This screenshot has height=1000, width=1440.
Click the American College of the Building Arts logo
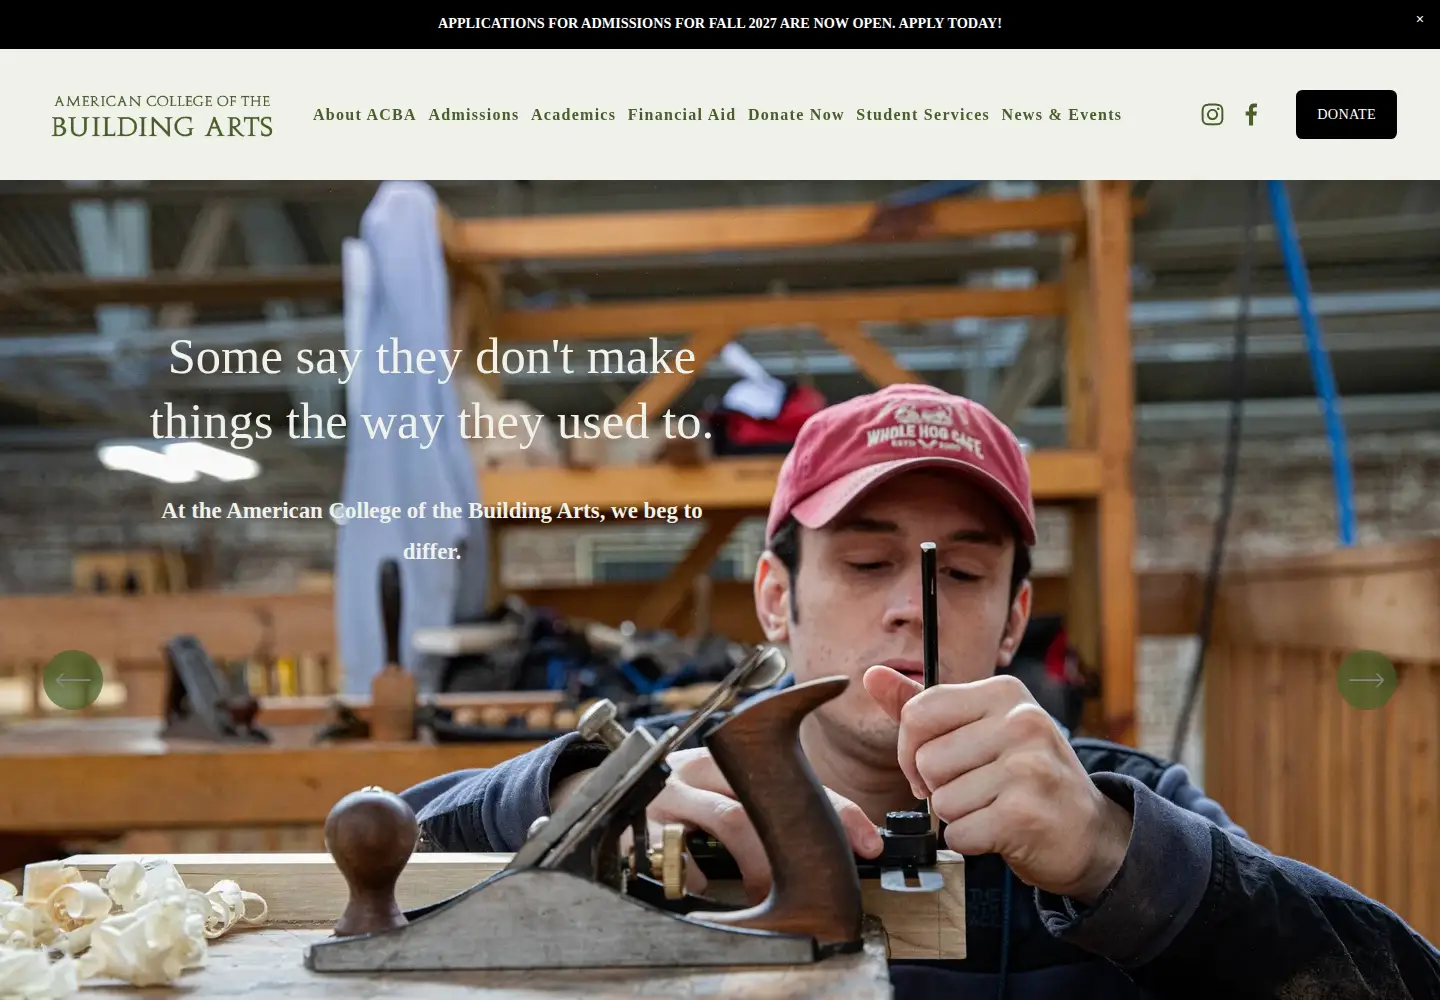162,116
